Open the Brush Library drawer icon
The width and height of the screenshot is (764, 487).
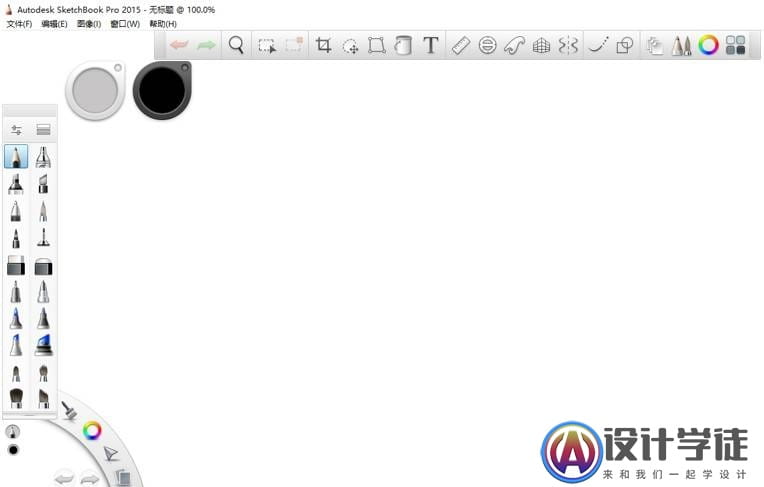coord(43,129)
